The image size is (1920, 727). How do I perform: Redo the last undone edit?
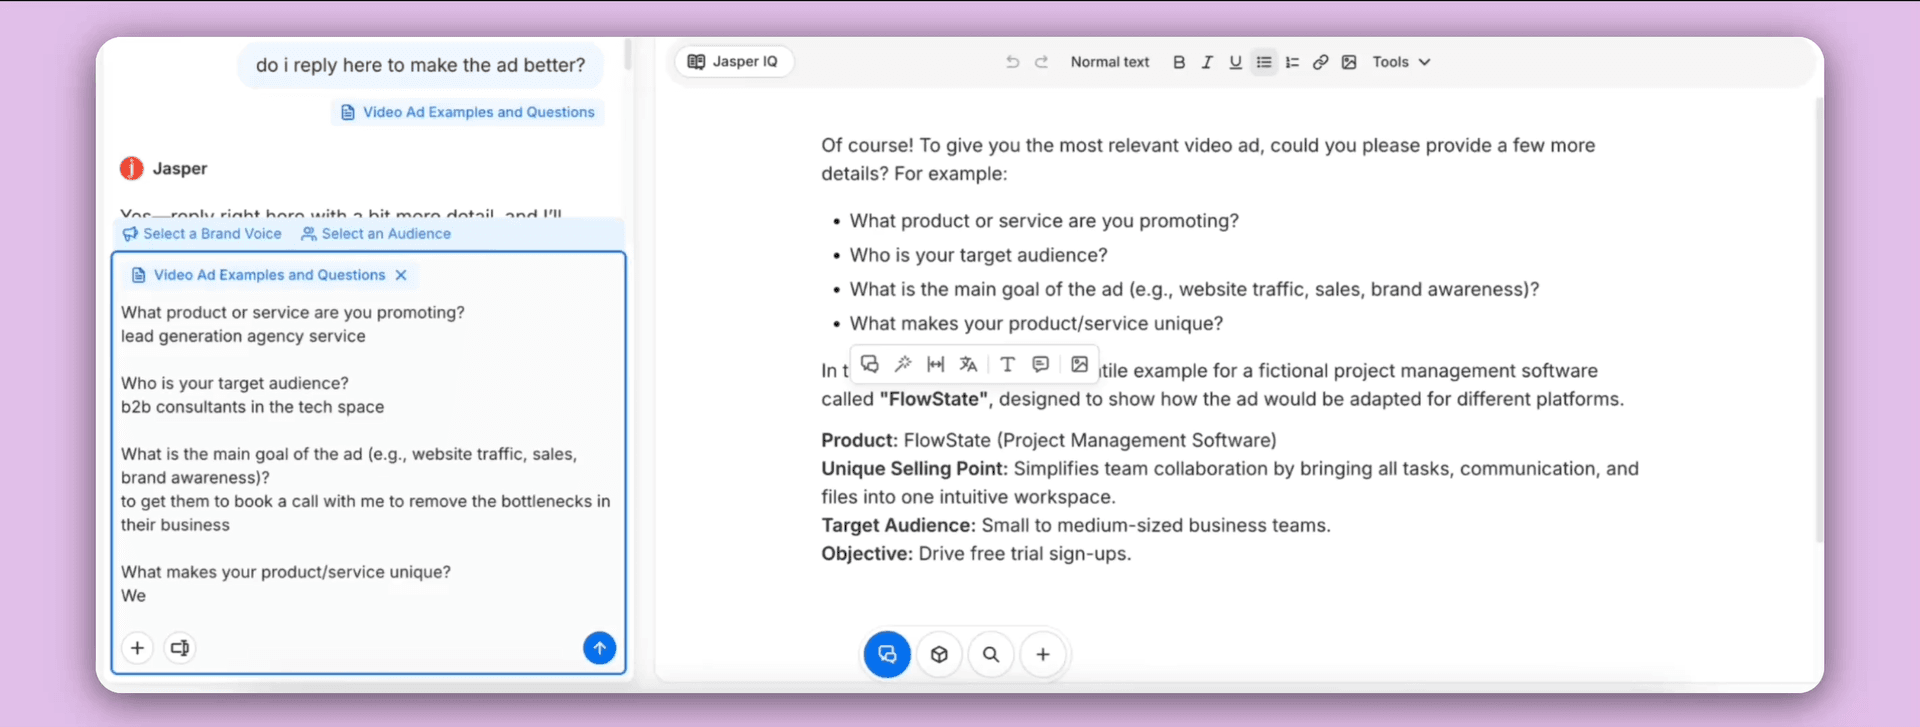1041,62
